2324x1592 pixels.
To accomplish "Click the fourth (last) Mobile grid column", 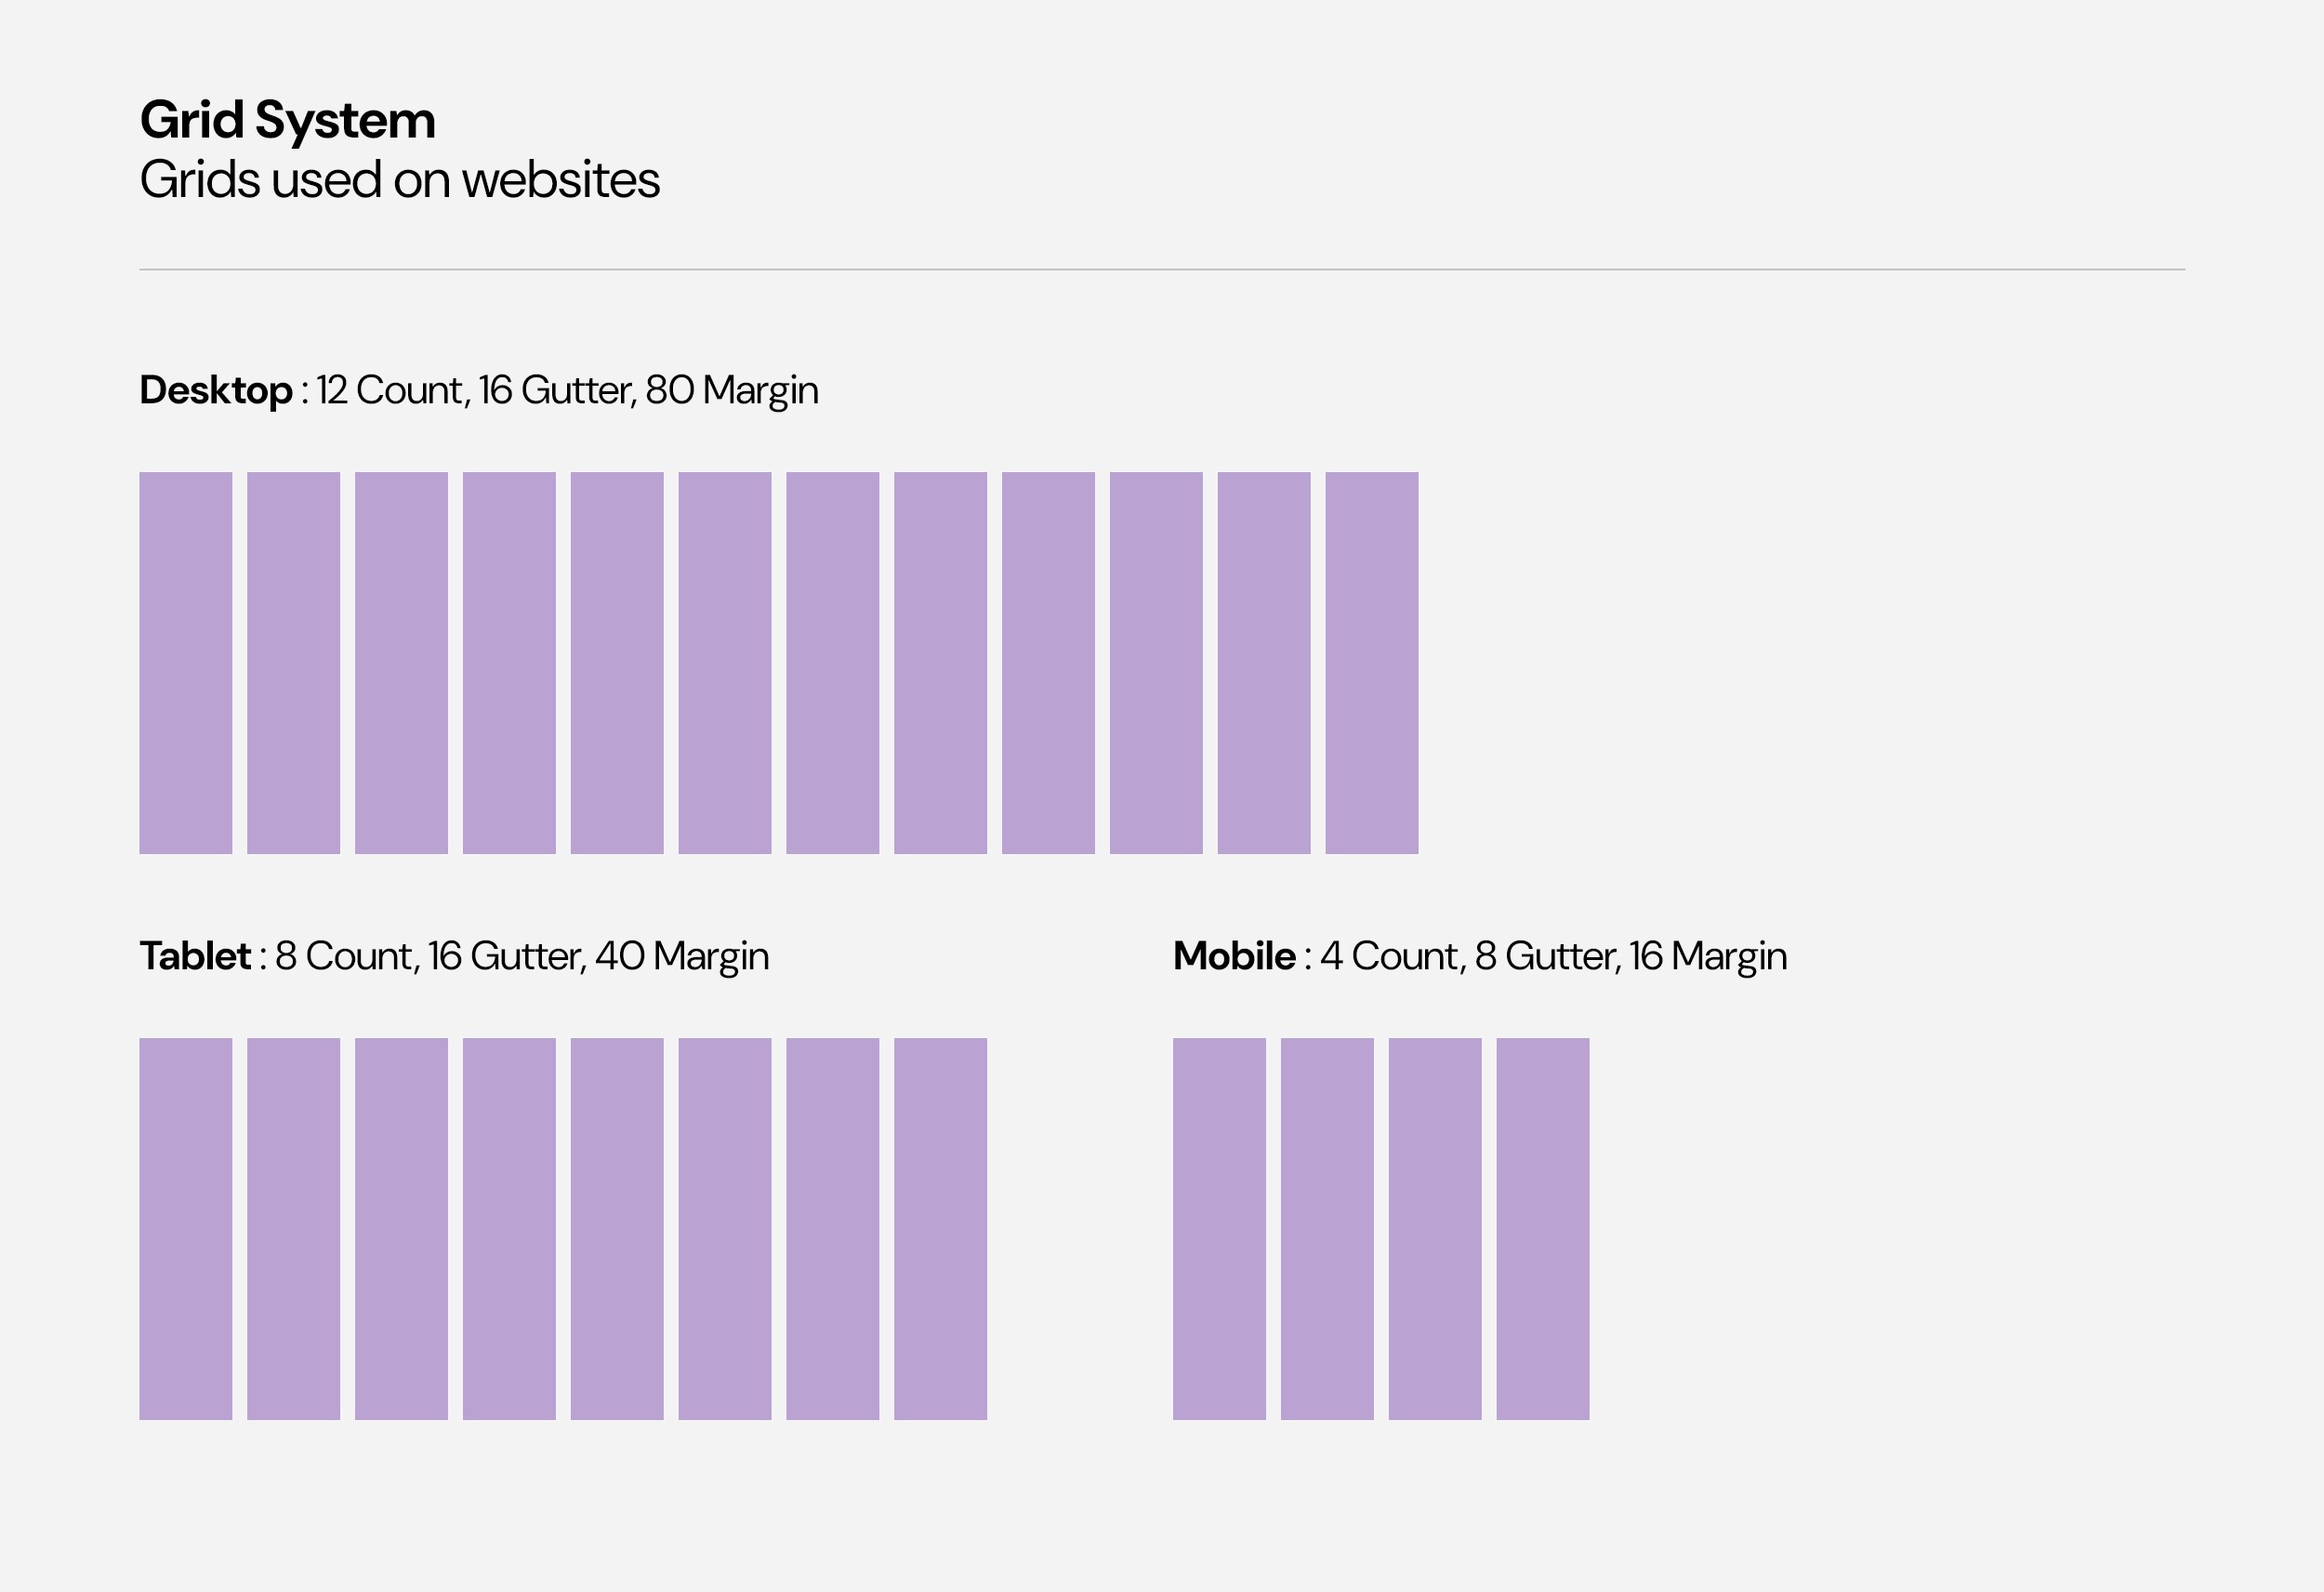I will point(1543,1229).
